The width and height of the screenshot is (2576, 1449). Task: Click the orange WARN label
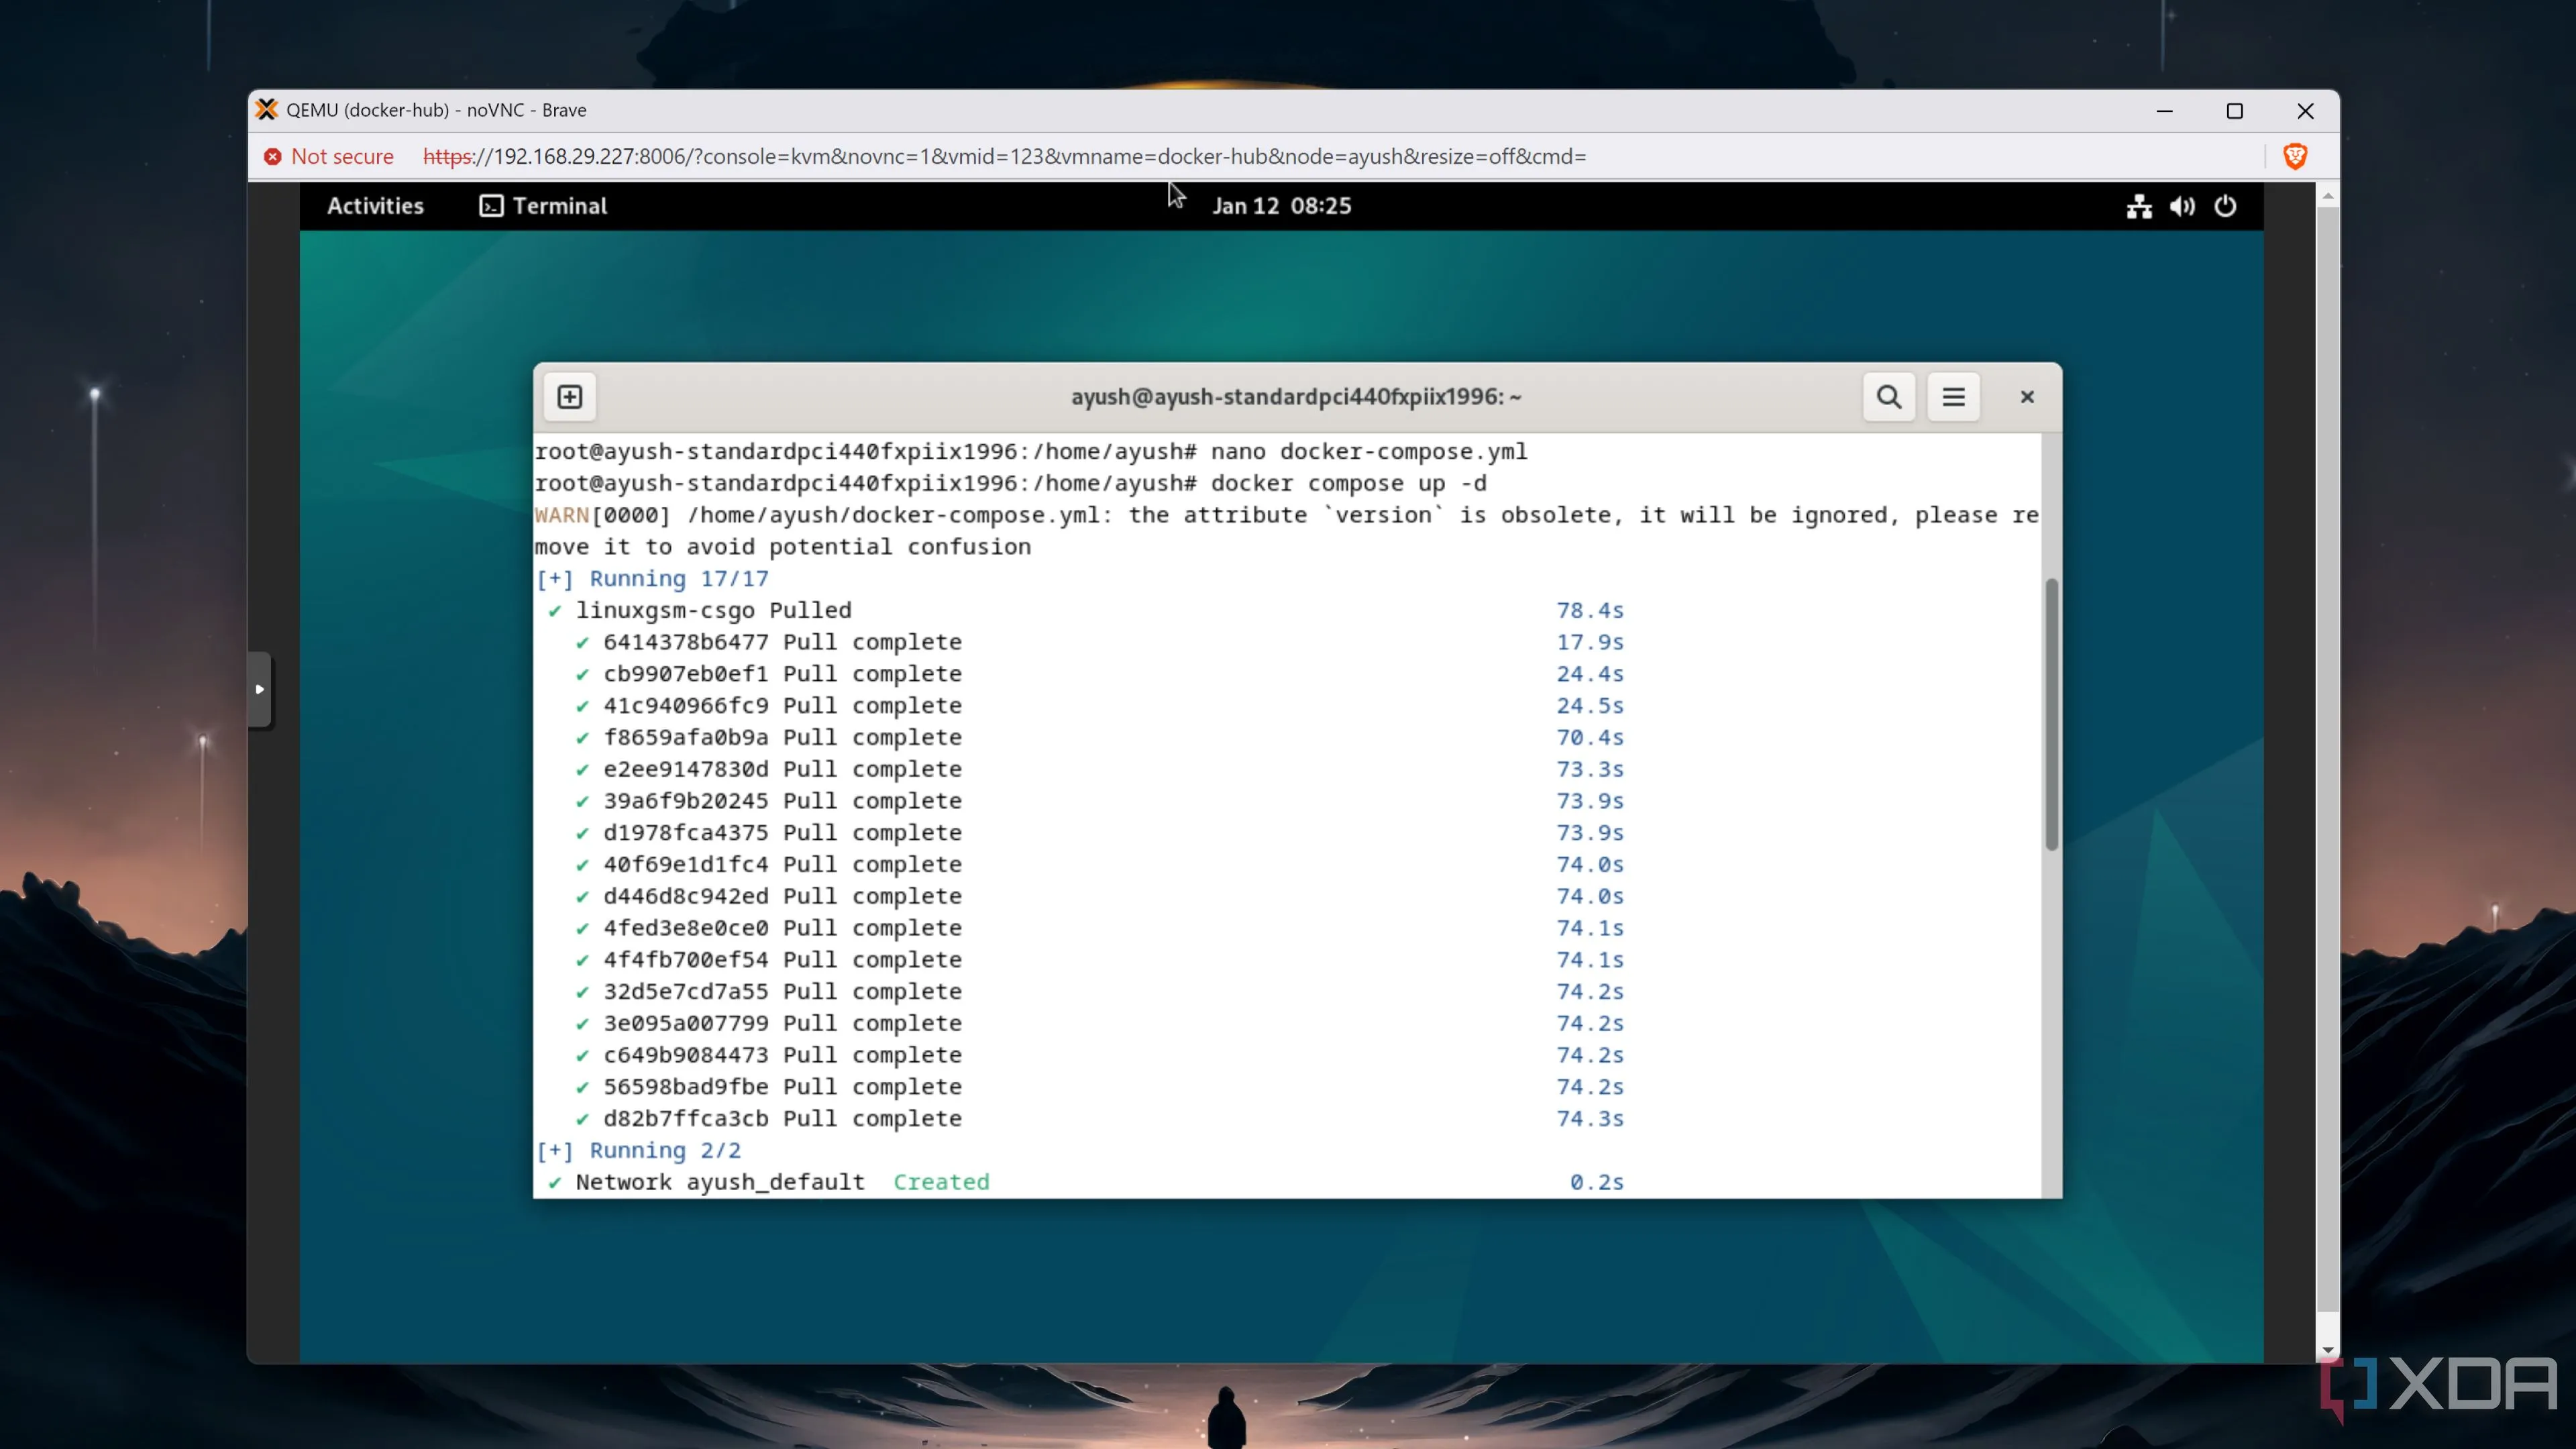pos(562,516)
